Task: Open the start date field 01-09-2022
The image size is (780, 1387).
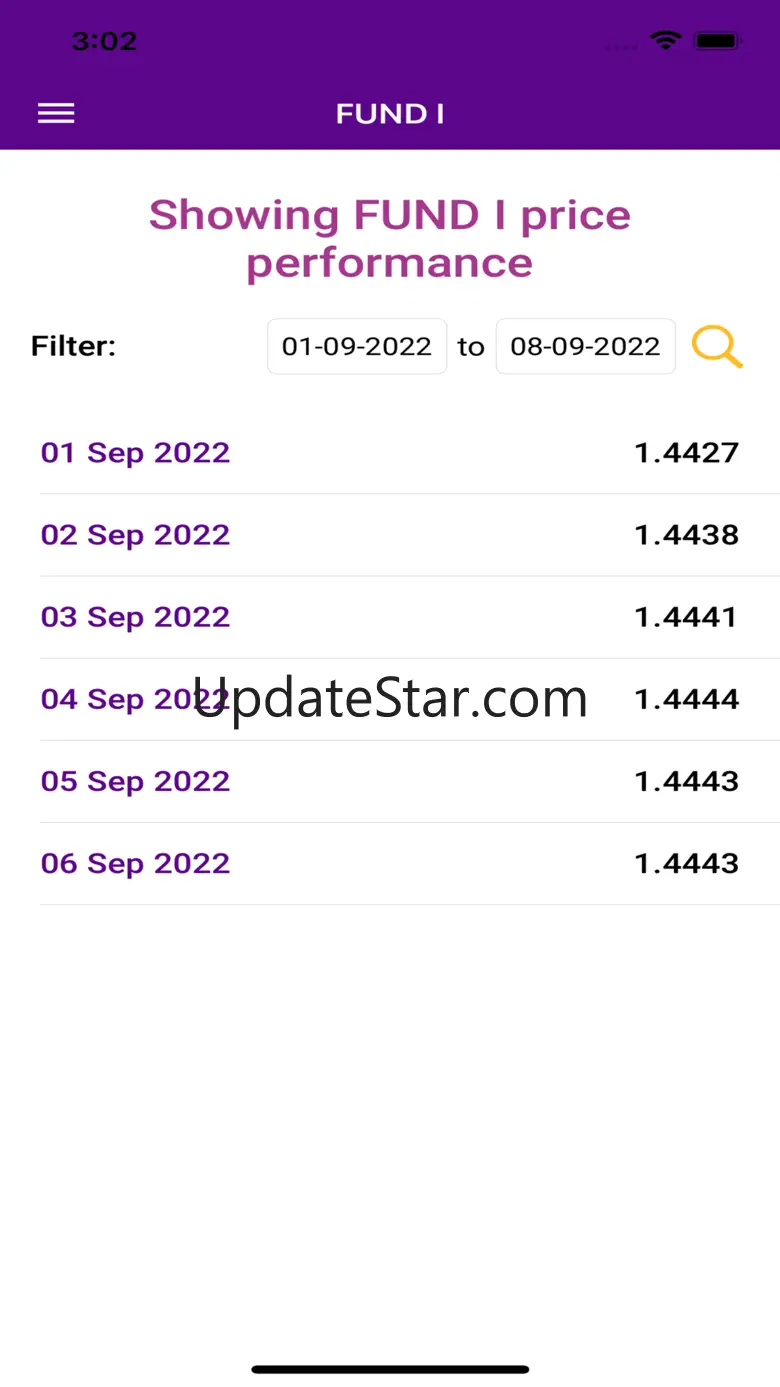Action: click(x=357, y=347)
